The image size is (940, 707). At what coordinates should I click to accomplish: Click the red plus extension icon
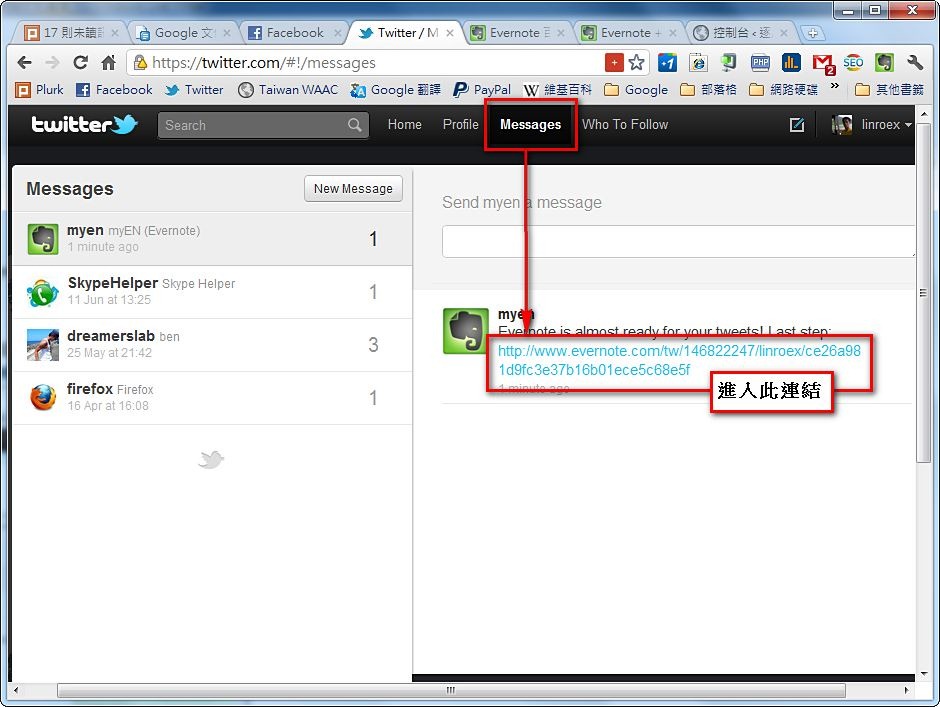[x=614, y=62]
